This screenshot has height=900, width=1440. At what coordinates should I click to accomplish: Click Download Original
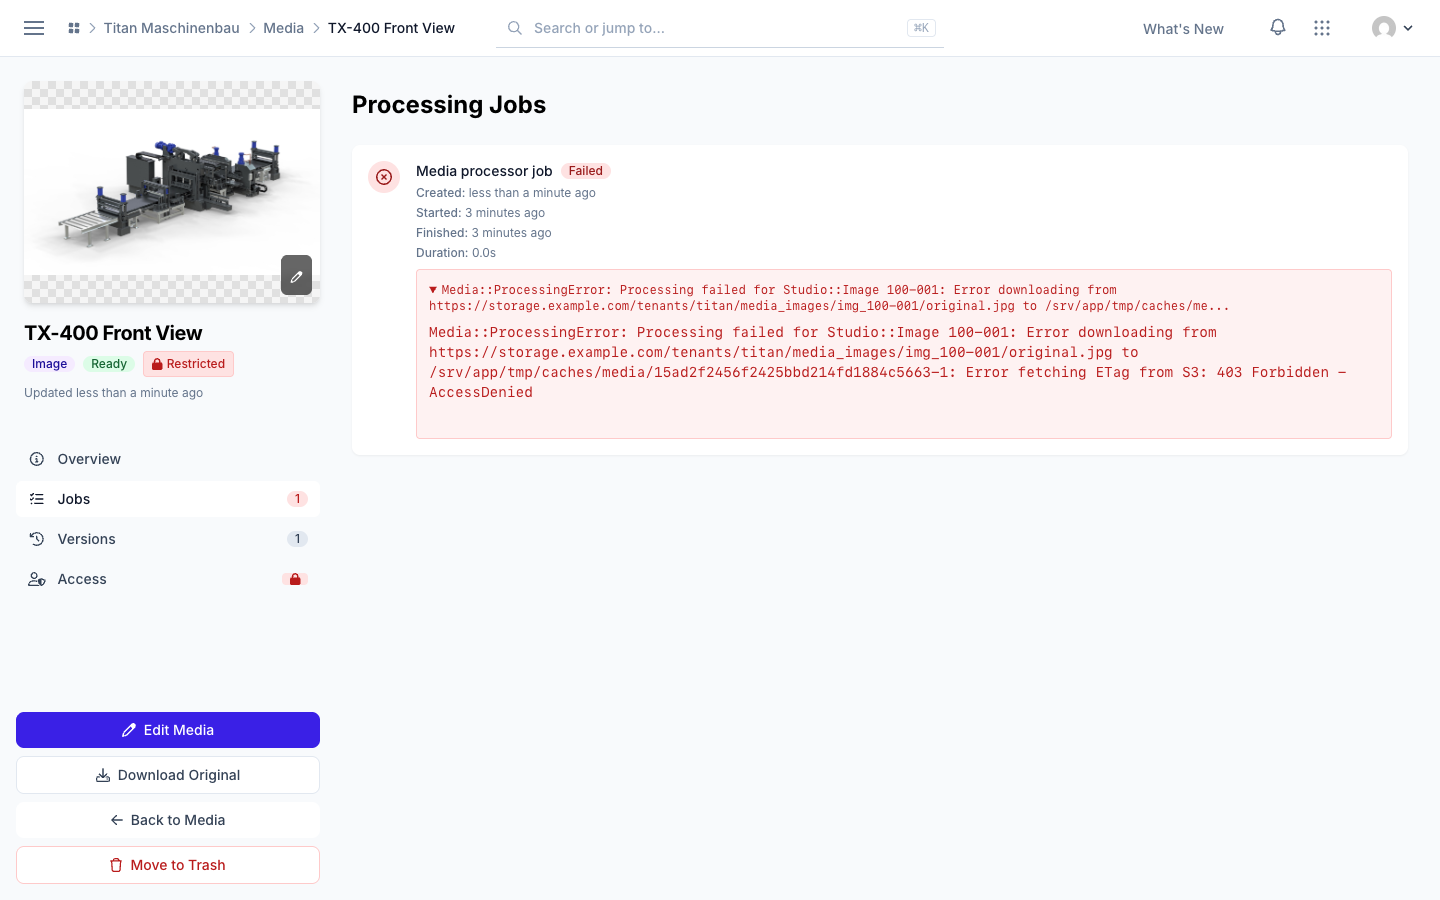click(x=168, y=775)
